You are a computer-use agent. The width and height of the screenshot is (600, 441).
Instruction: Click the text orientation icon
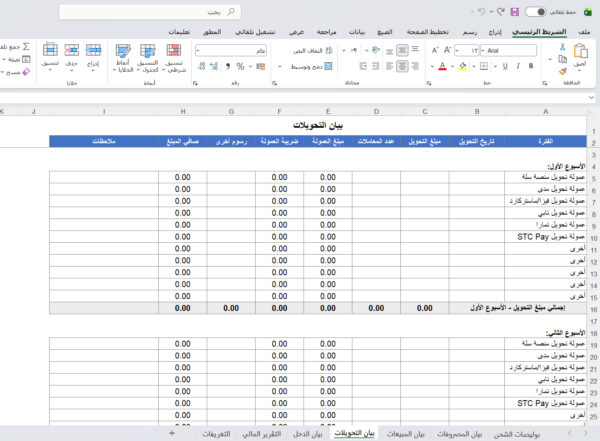tap(375, 50)
